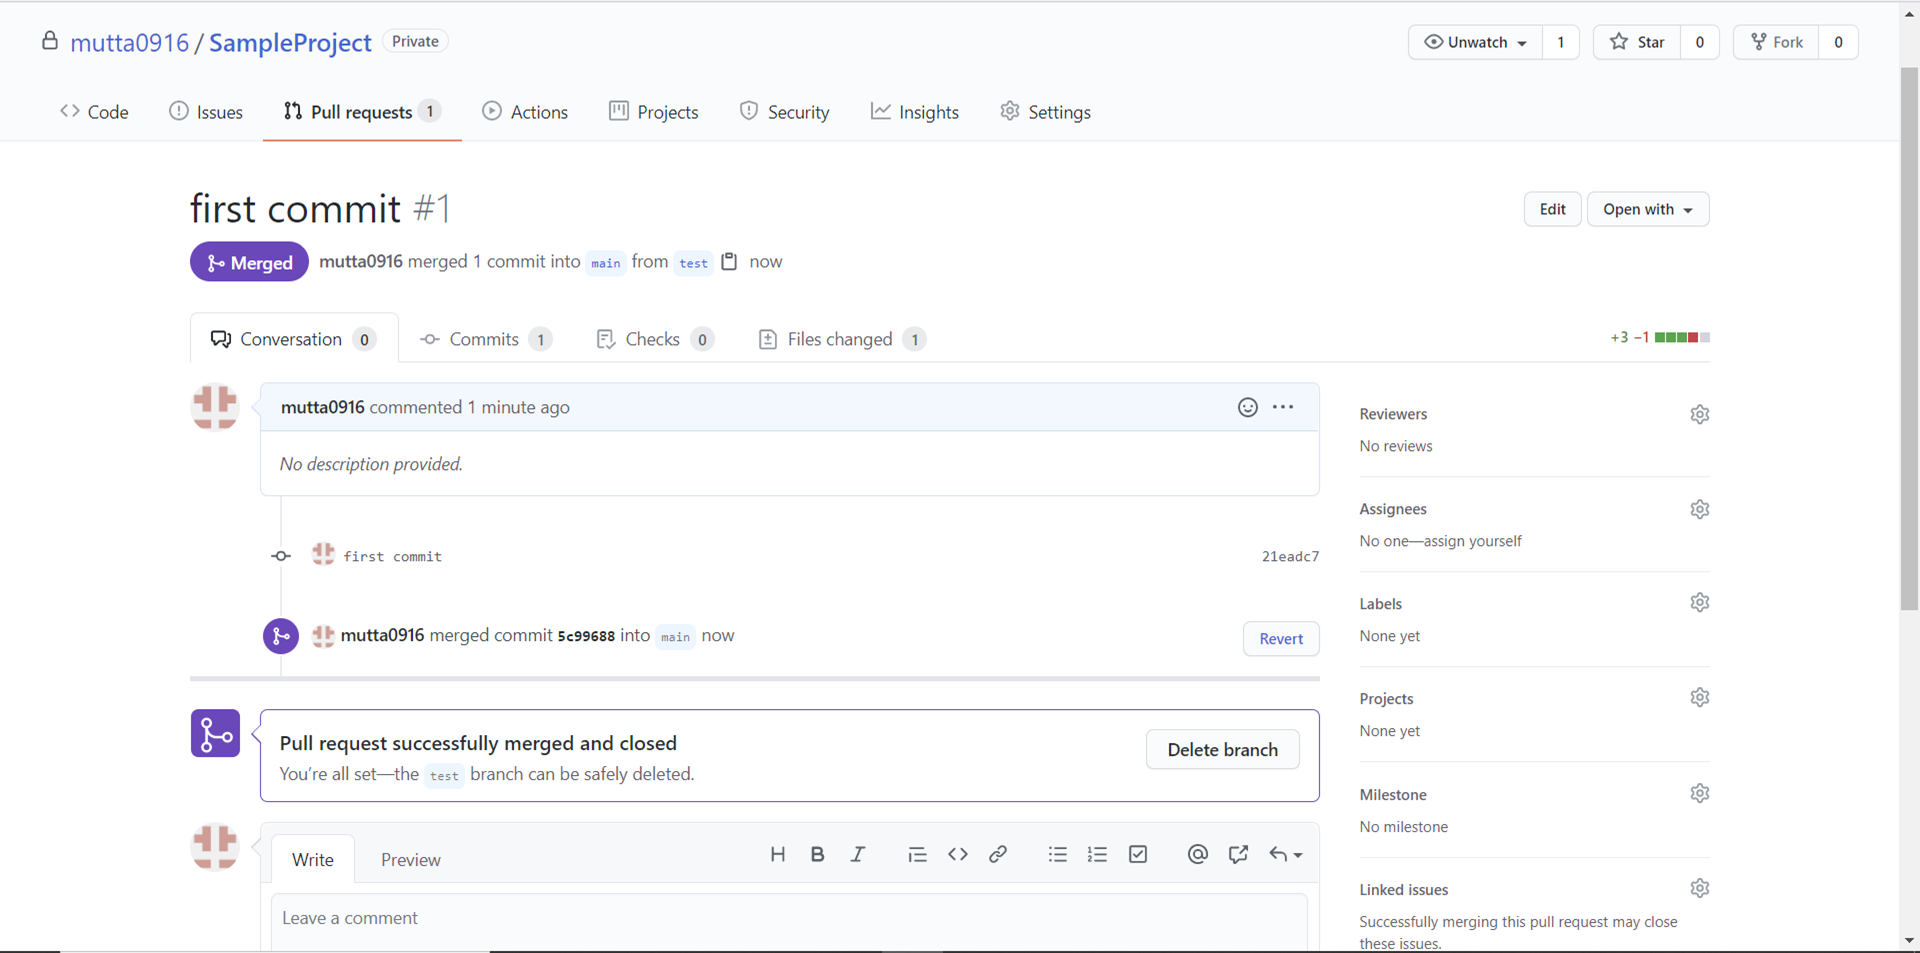Insert a bulleted list
1920x953 pixels.
pos(1057,854)
